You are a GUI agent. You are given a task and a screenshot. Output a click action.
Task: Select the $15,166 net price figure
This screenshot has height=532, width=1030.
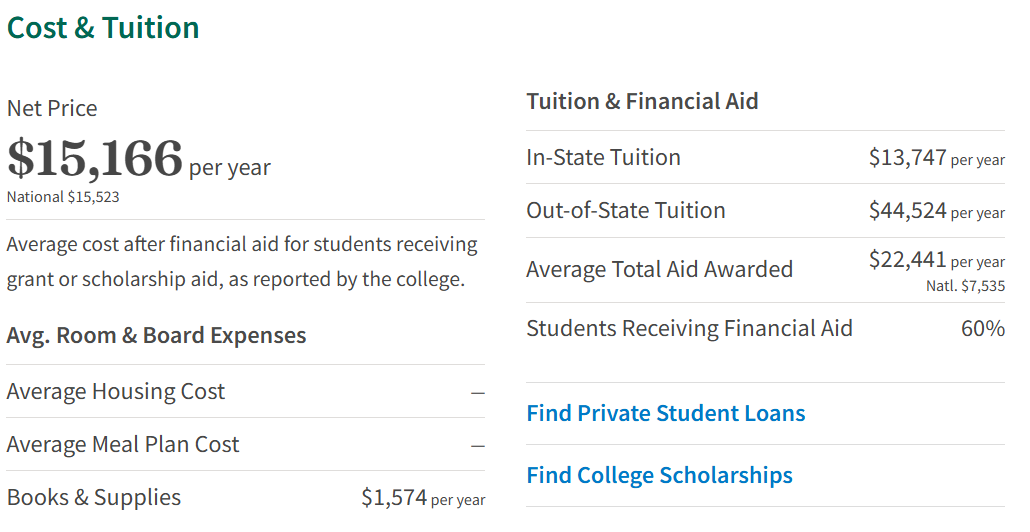[95, 158]
